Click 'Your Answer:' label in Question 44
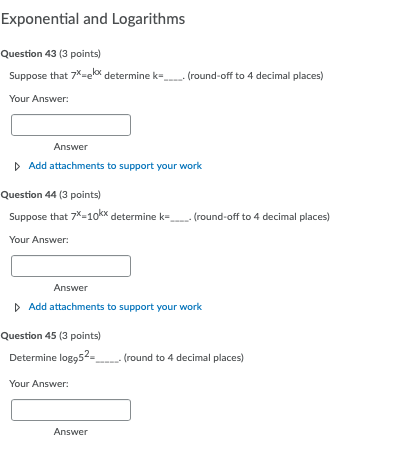The width and height of the screenshot is (415, 449). point(39,240)
